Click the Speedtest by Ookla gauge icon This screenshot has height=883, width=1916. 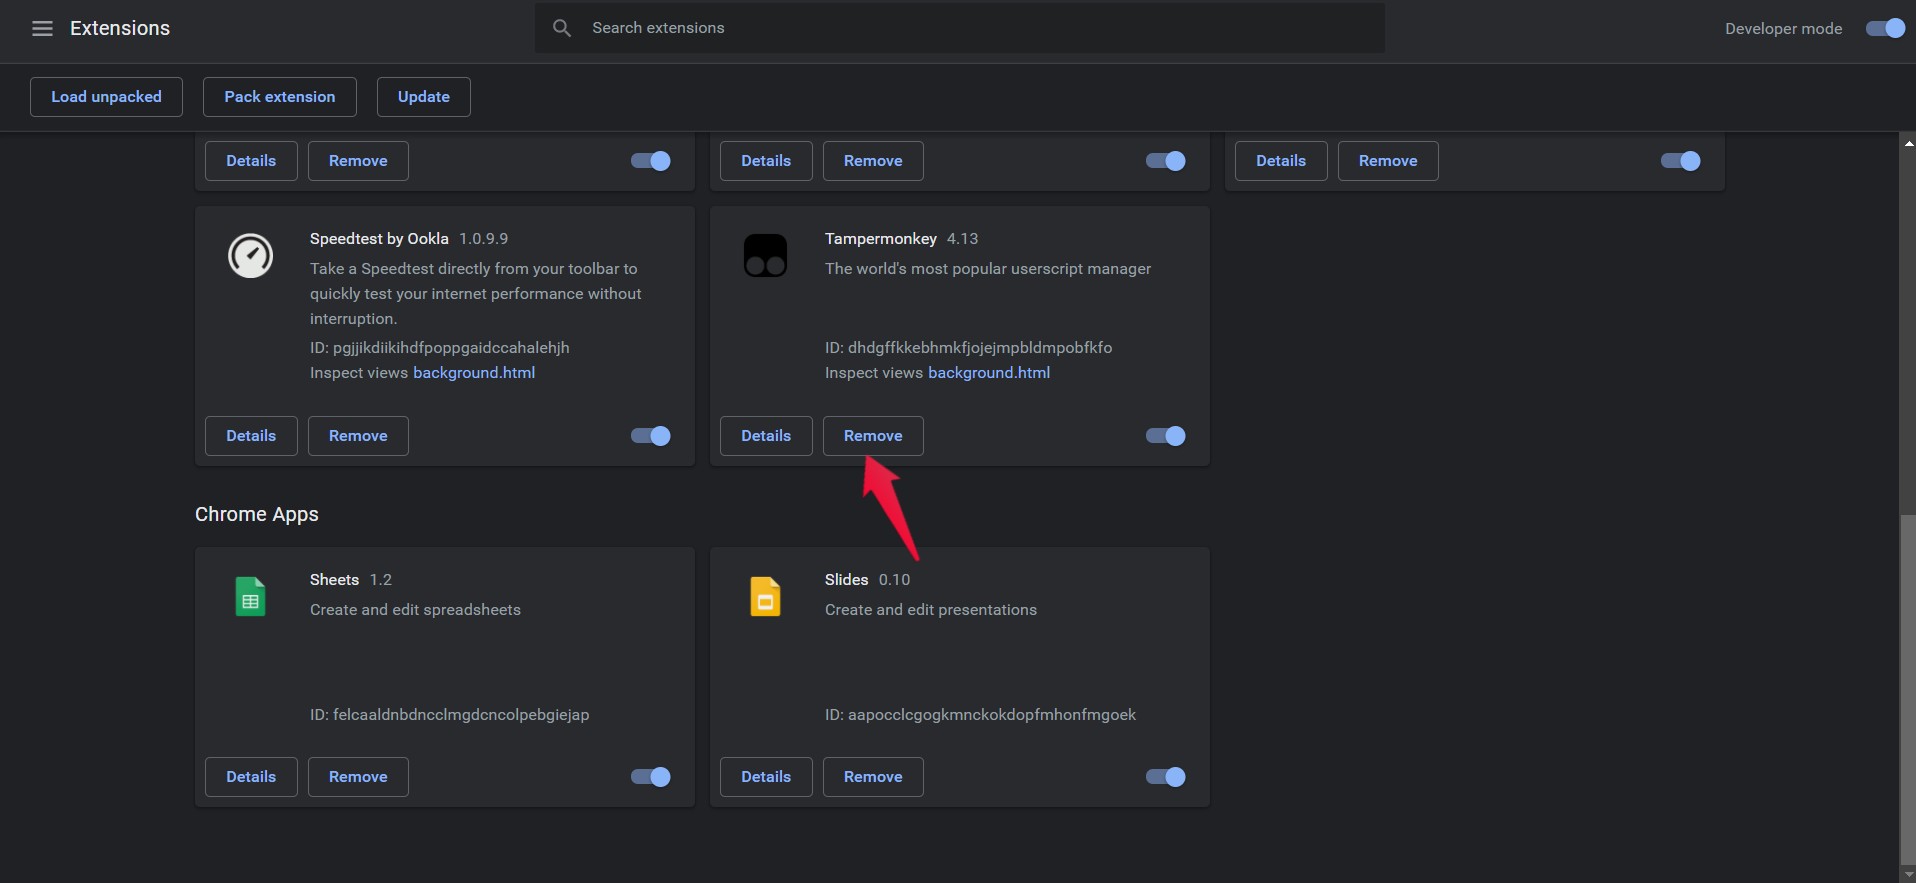point(250,256)
